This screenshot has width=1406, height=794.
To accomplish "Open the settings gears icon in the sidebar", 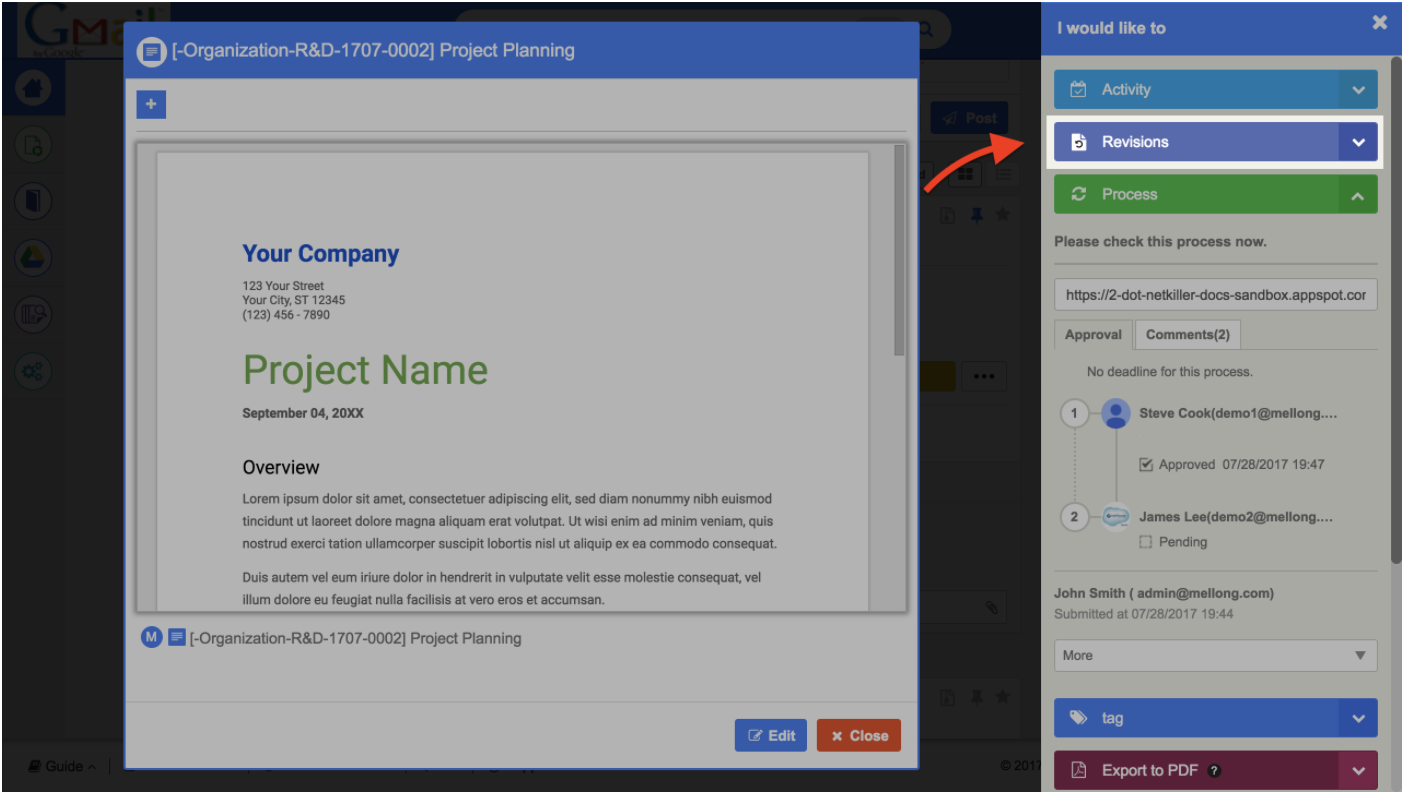I will 33,372.
